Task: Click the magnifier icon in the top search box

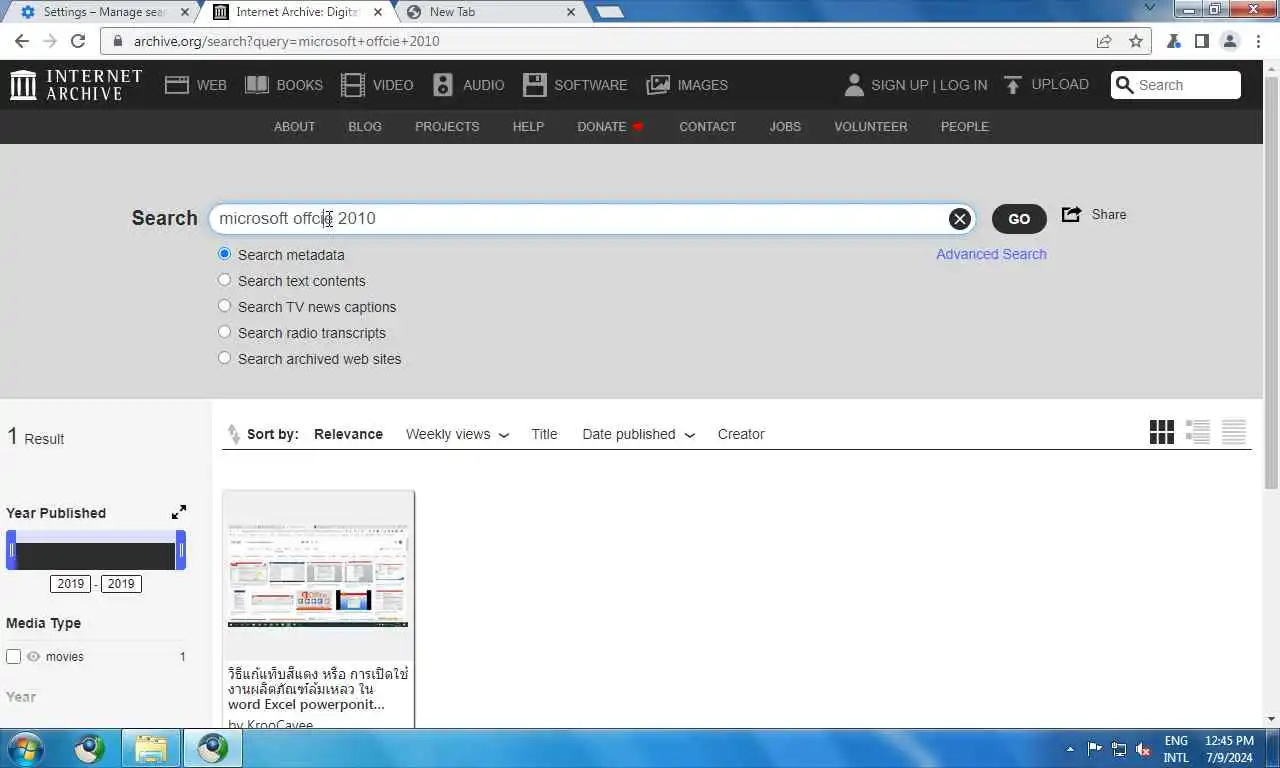Action: (1125, 85)
